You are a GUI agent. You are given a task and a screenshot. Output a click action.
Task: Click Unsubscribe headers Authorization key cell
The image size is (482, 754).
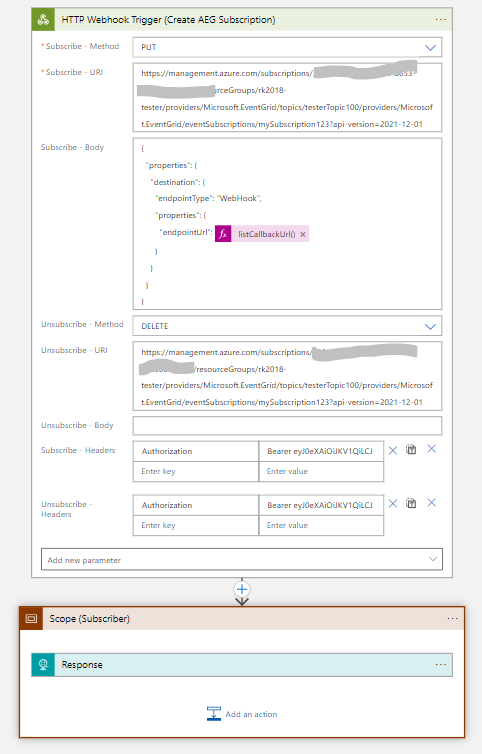pyautogui.click(x=196, y=505)
